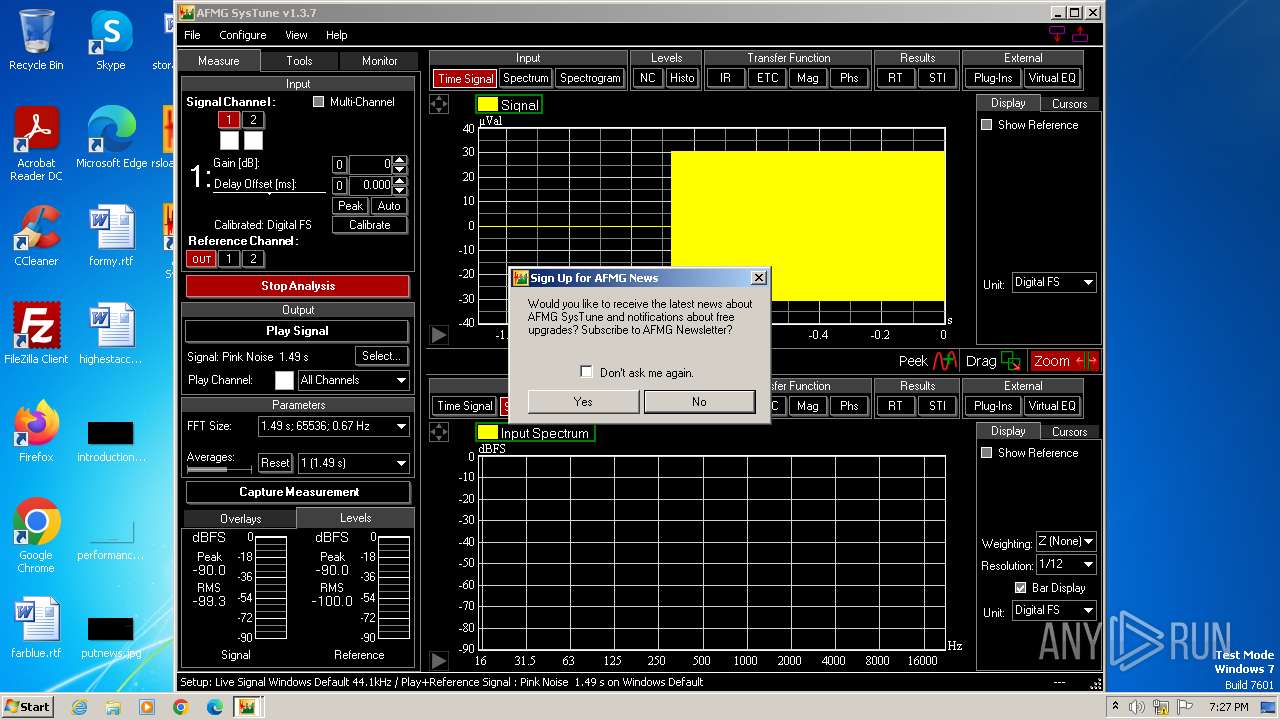Open Google Chrome from the taskbar
Viewport: 1280px width, 720px height.
click(180, 707)
